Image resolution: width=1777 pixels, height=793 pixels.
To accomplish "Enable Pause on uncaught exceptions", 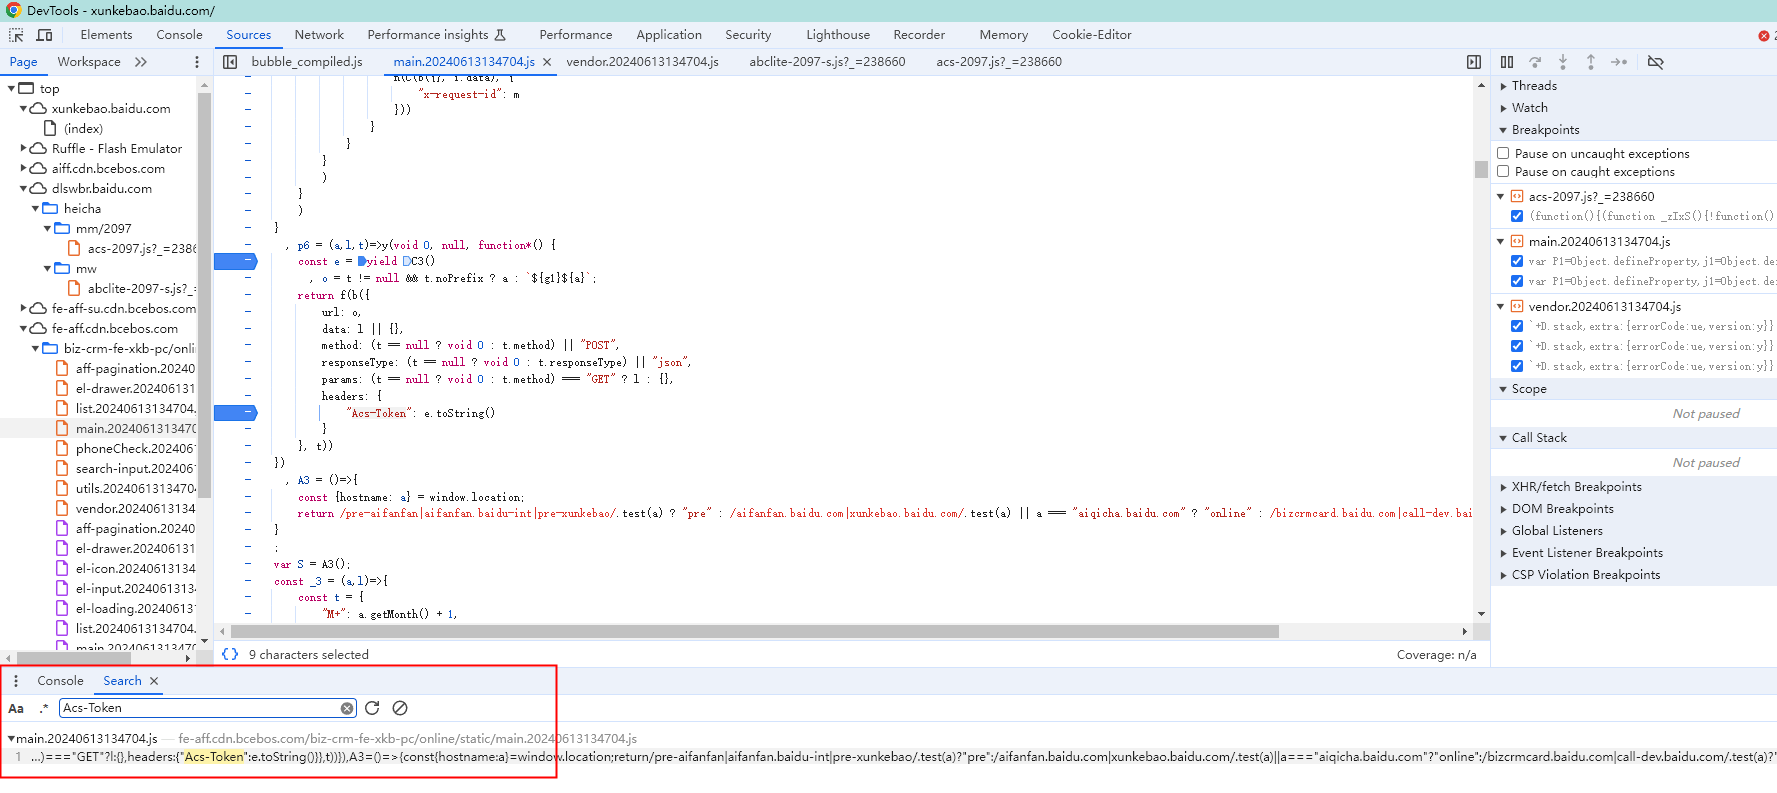I will coord(1503,153).
